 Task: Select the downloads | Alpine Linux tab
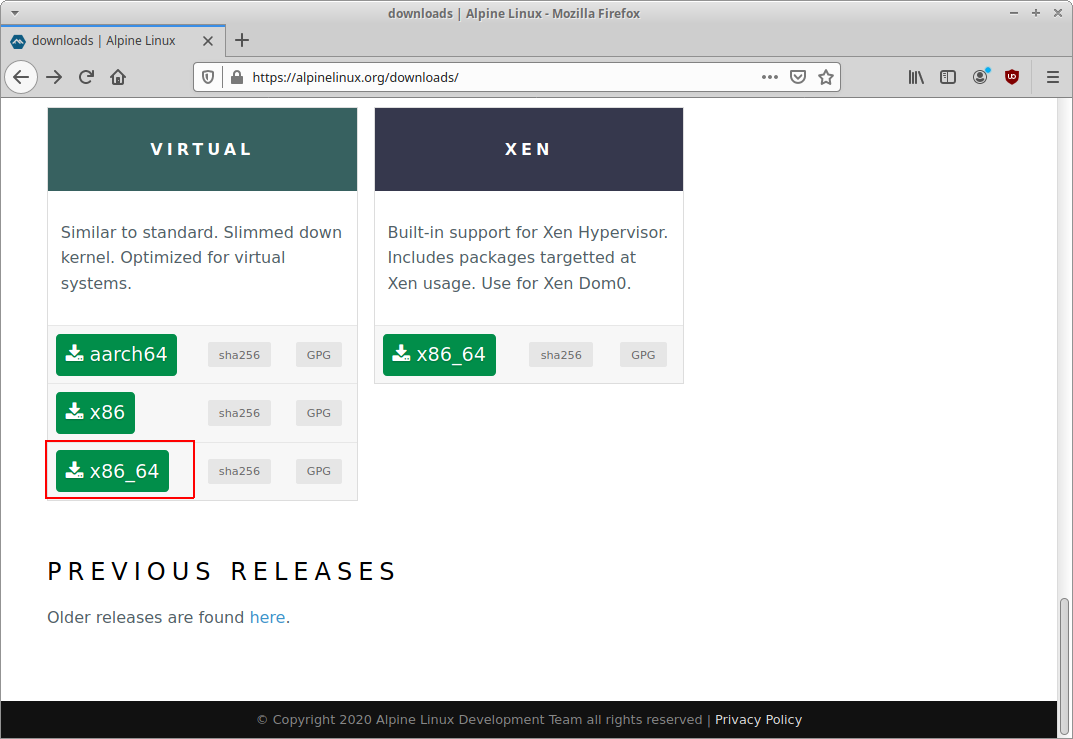point(113,41)
